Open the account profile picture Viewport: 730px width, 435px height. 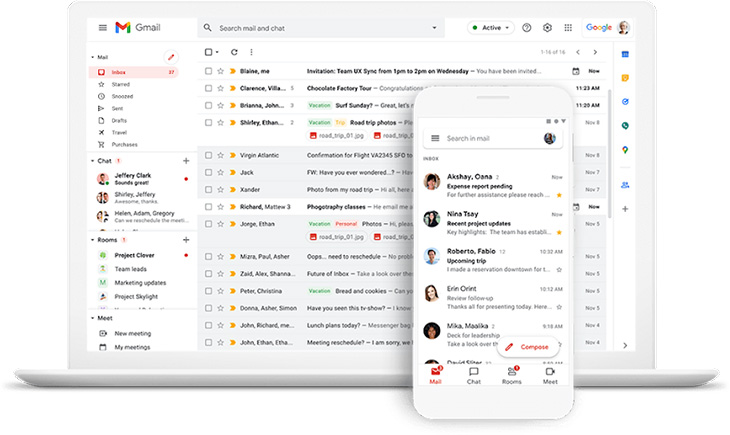click(623, 27)
